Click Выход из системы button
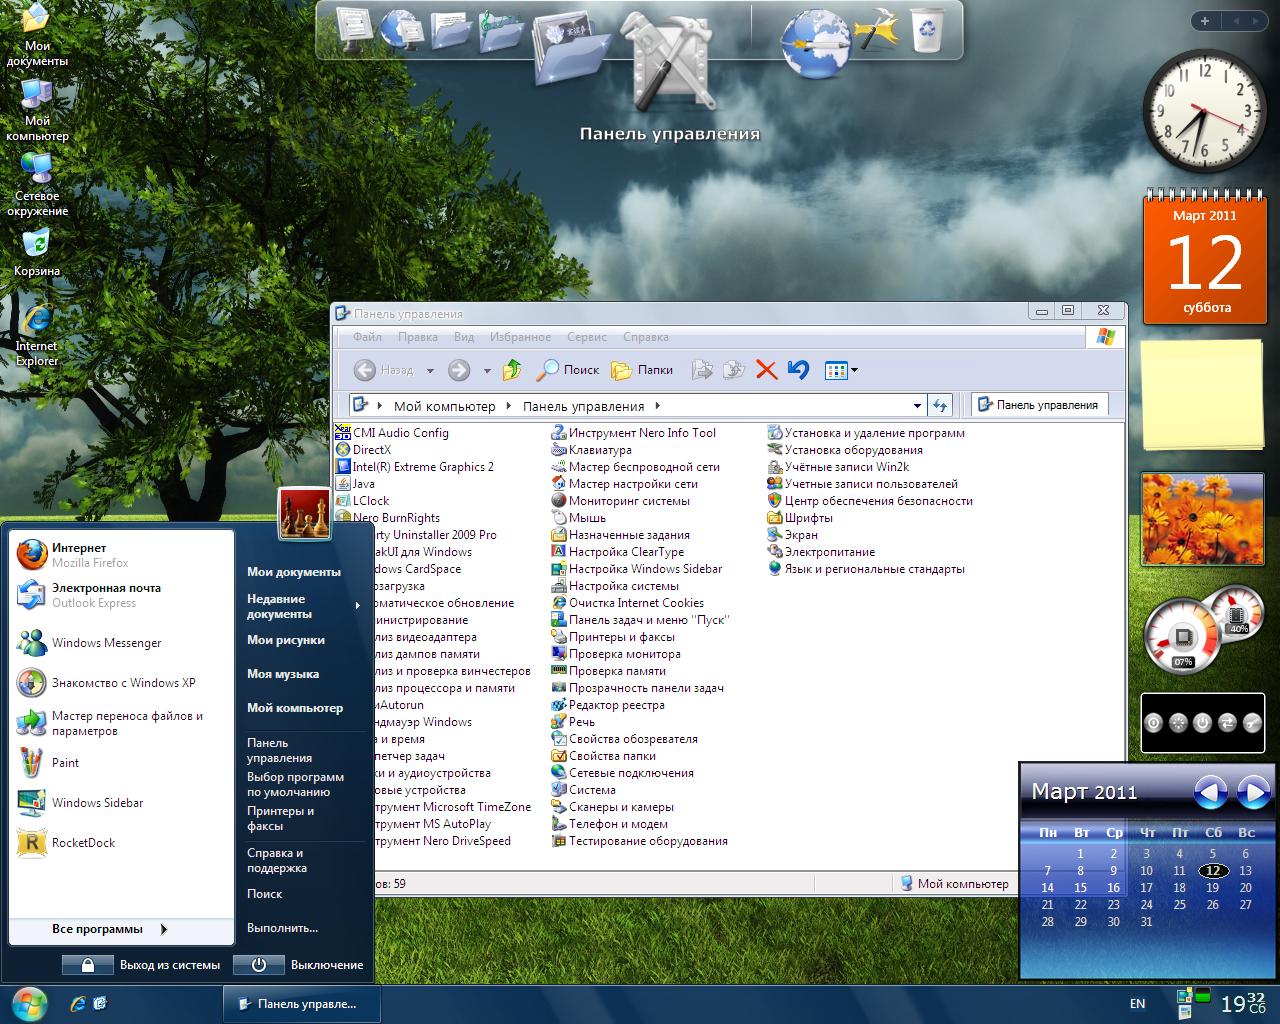The height and width of the screenshot is (1024, 1280). tap(141, 965)
